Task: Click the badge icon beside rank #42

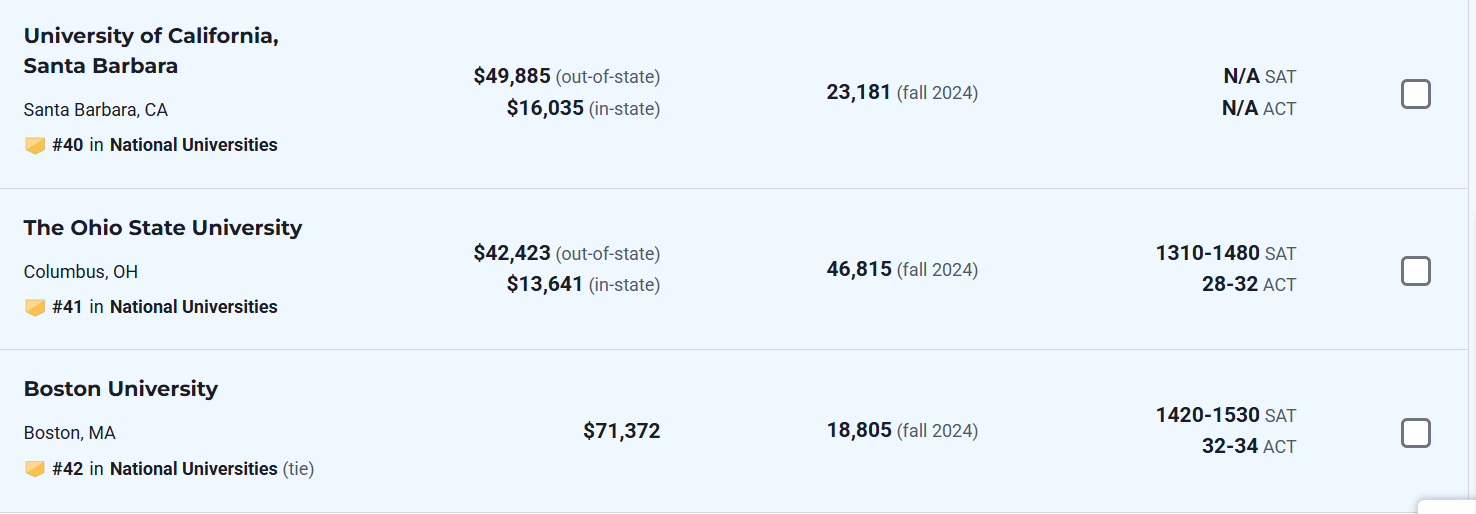Action: tap(35, 469)
